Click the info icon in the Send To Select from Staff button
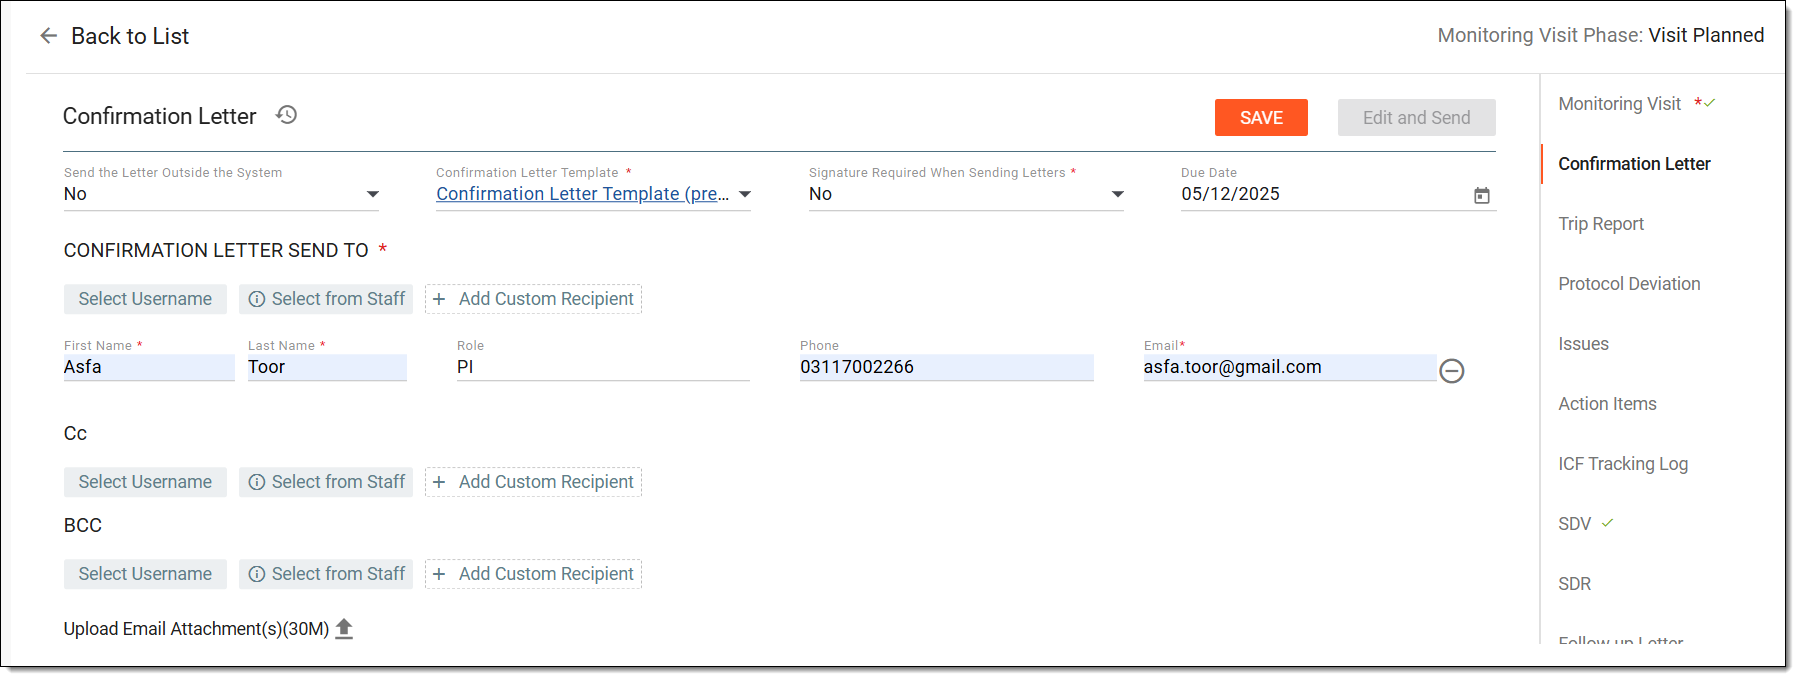This screenshot has height=679, width=1798. (257, 299)
